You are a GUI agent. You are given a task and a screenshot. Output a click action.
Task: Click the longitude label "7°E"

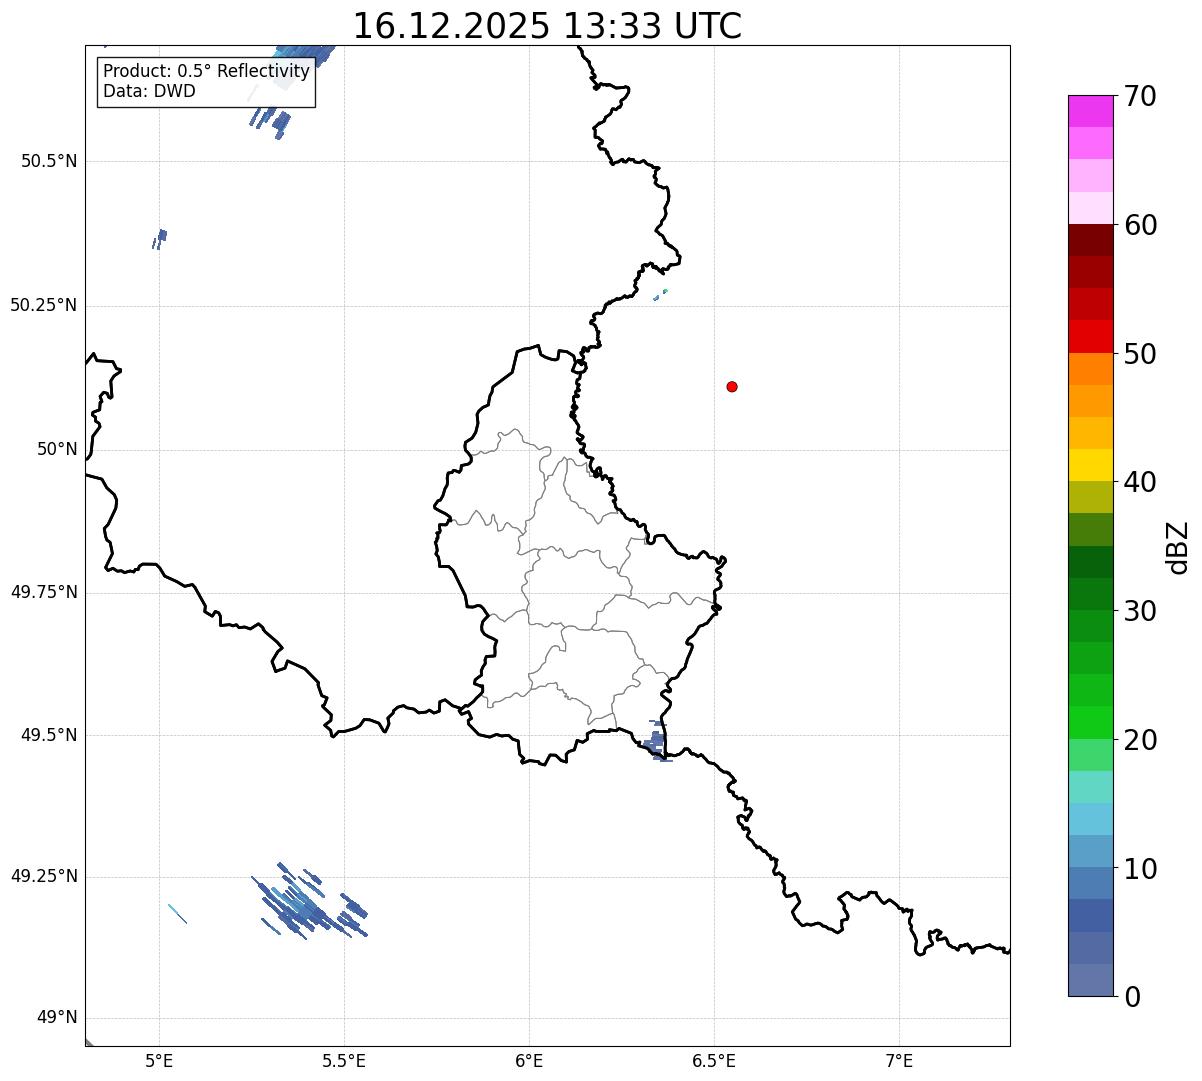(x=899, y=1060)
